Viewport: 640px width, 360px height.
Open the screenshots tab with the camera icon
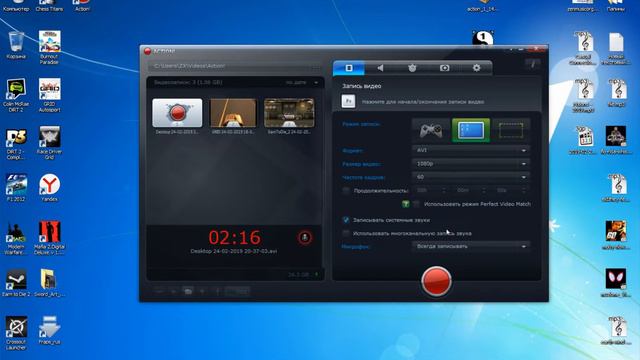pyautogui.click(x=444, y=68)
